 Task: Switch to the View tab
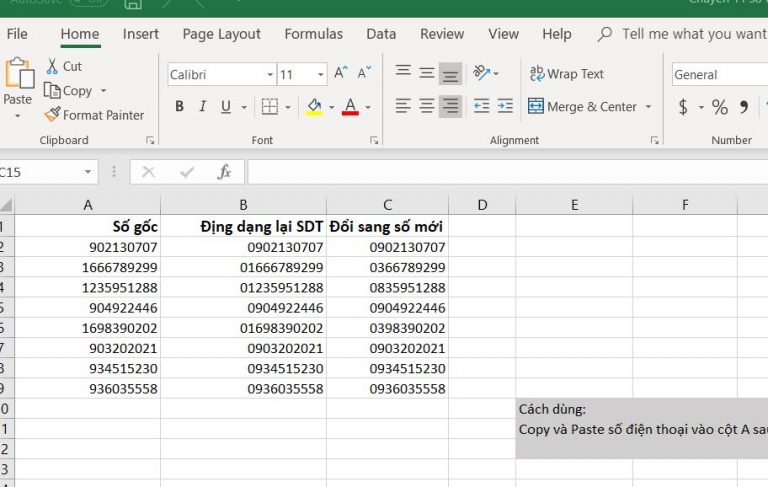pos(503,34)
